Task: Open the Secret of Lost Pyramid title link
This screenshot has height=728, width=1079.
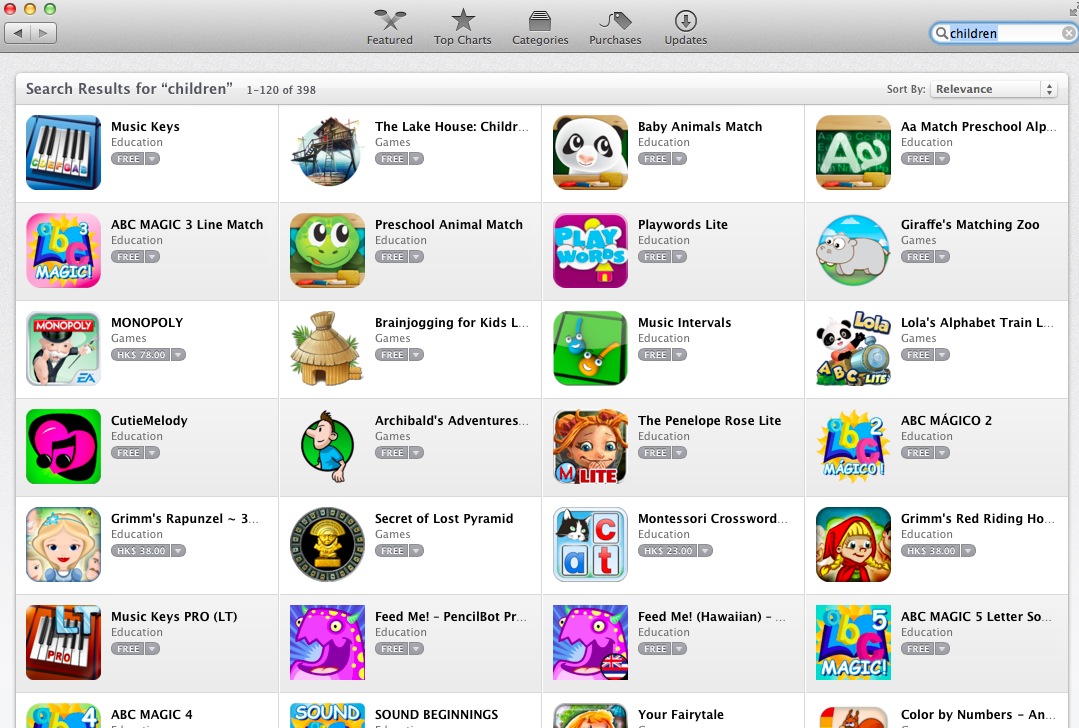Action: pyautogui.click(x=444, y=518)
